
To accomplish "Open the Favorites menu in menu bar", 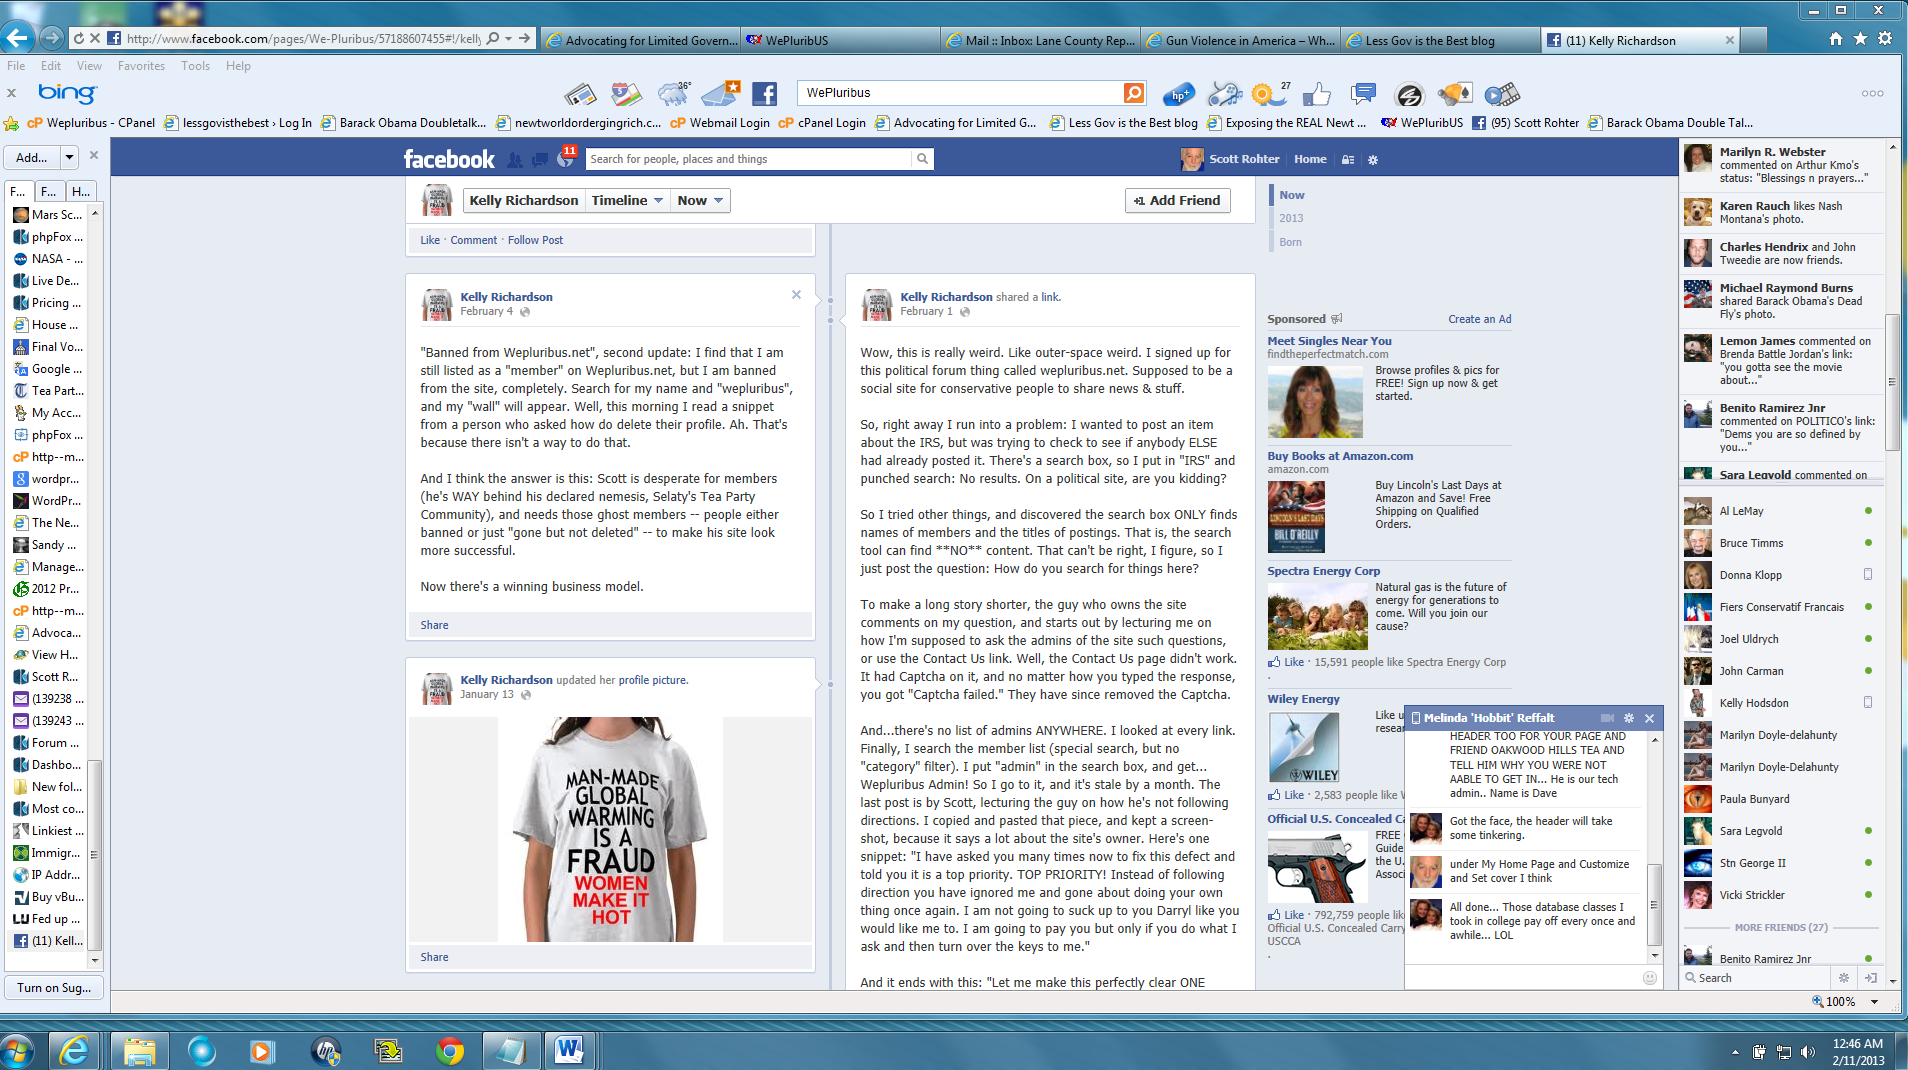I will tap(141, 66).
